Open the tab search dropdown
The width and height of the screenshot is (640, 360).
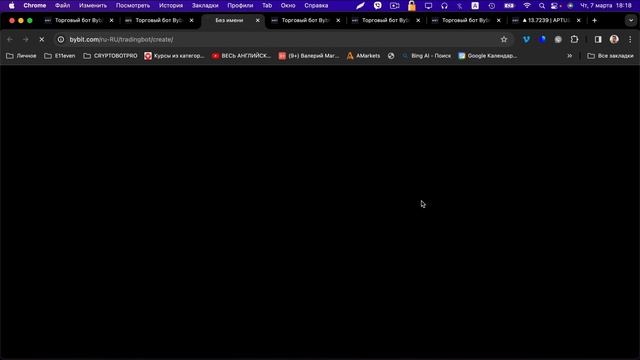pos(631,20)
